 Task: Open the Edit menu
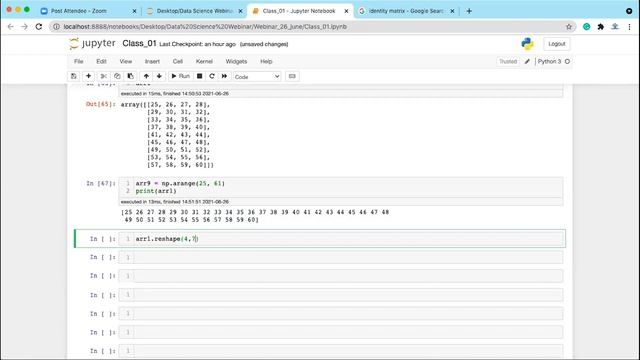pyautogui.click(x=101, y=62)
